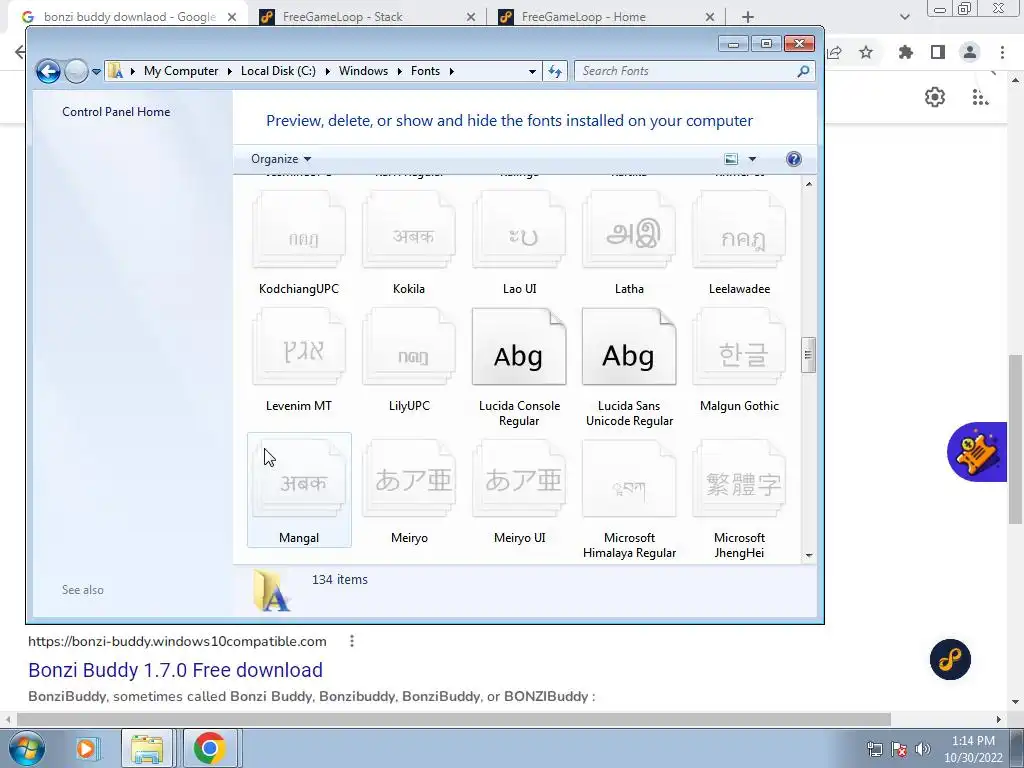This screenshot has width=1024, height=768.
Task: Click the orange coupon extension badge
Action: pyautogui.click(x=977, y=452)
